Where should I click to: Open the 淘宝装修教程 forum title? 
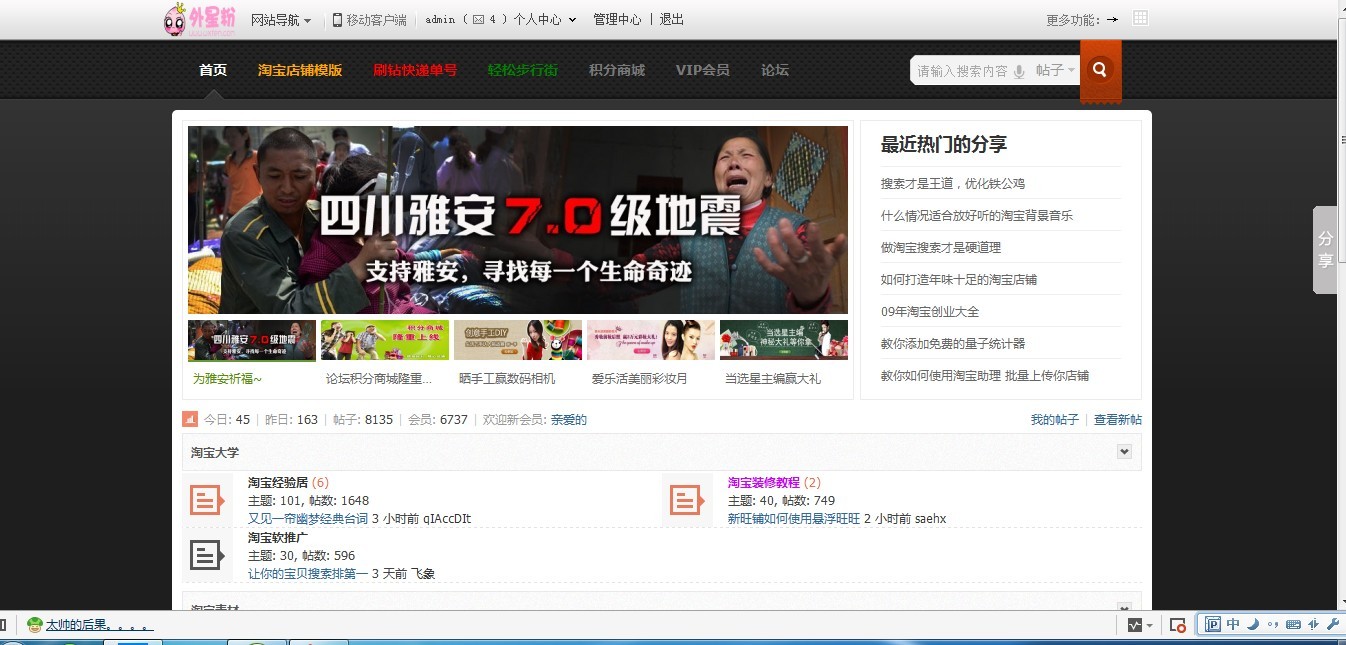click(x=764, y=483)
